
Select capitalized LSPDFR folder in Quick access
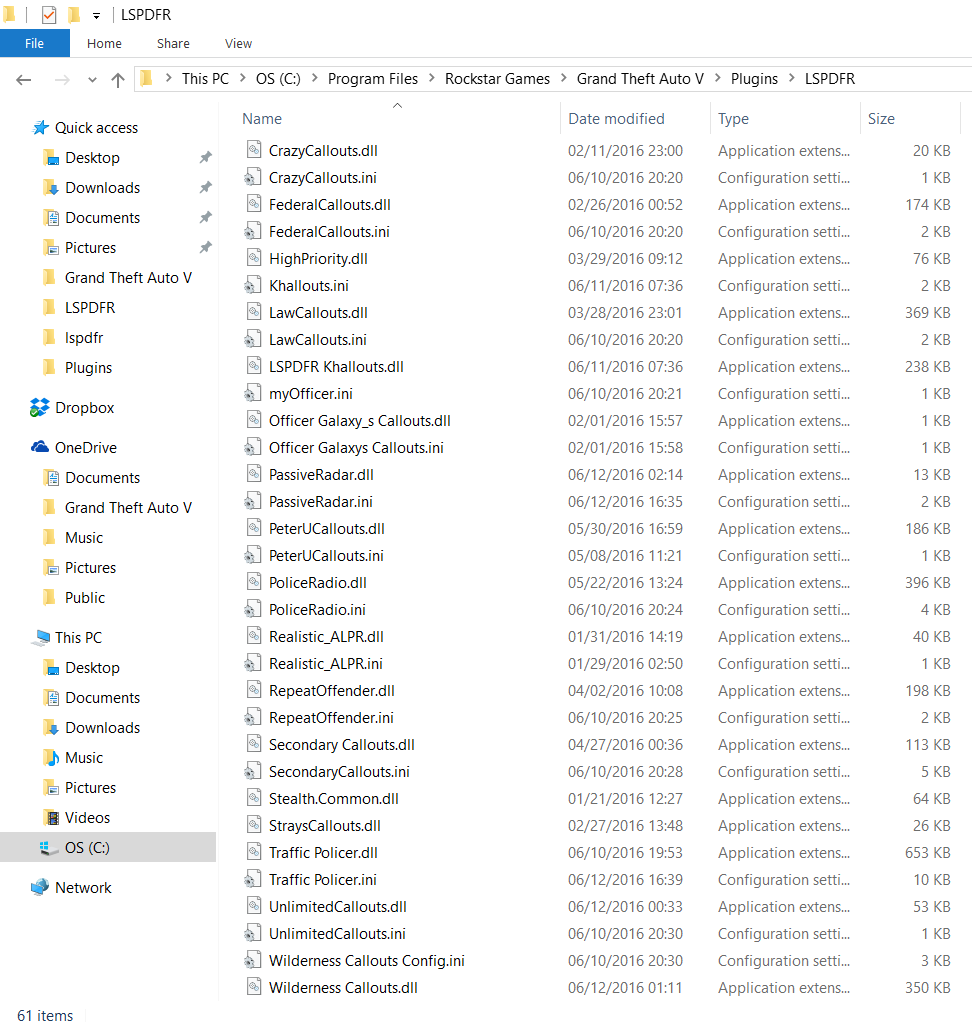90,307
